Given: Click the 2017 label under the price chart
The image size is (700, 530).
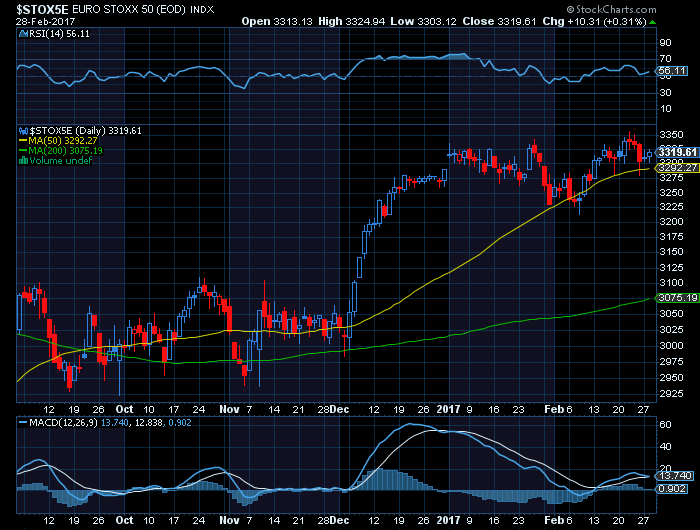Looking at the screenshot, I should coord(448,409).
